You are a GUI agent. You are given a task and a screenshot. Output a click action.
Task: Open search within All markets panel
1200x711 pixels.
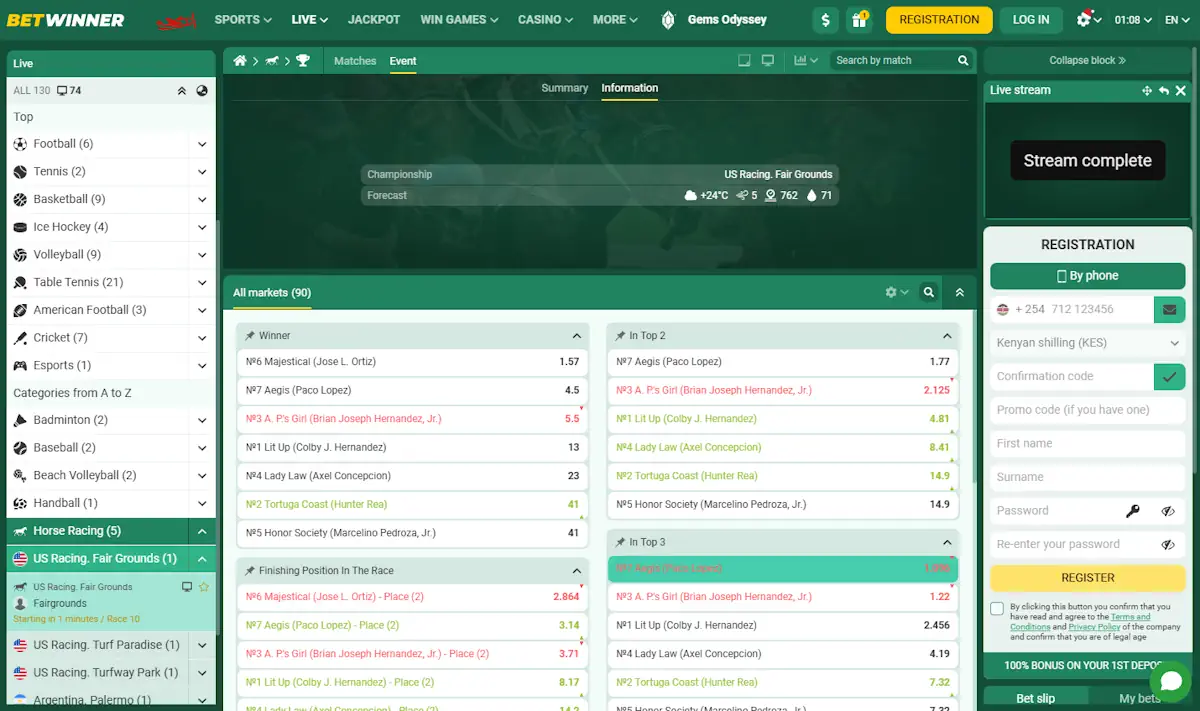(928, 292)
